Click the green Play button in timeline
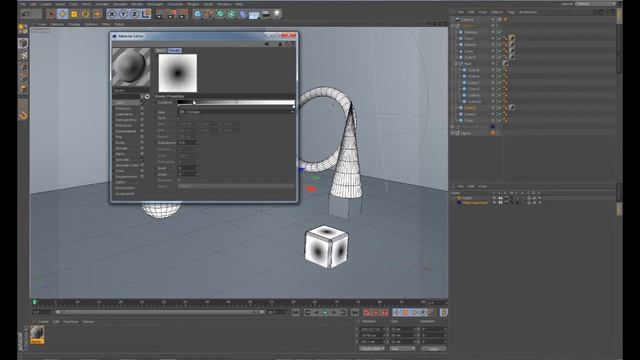The image size is (640, 360). (325, 312)
